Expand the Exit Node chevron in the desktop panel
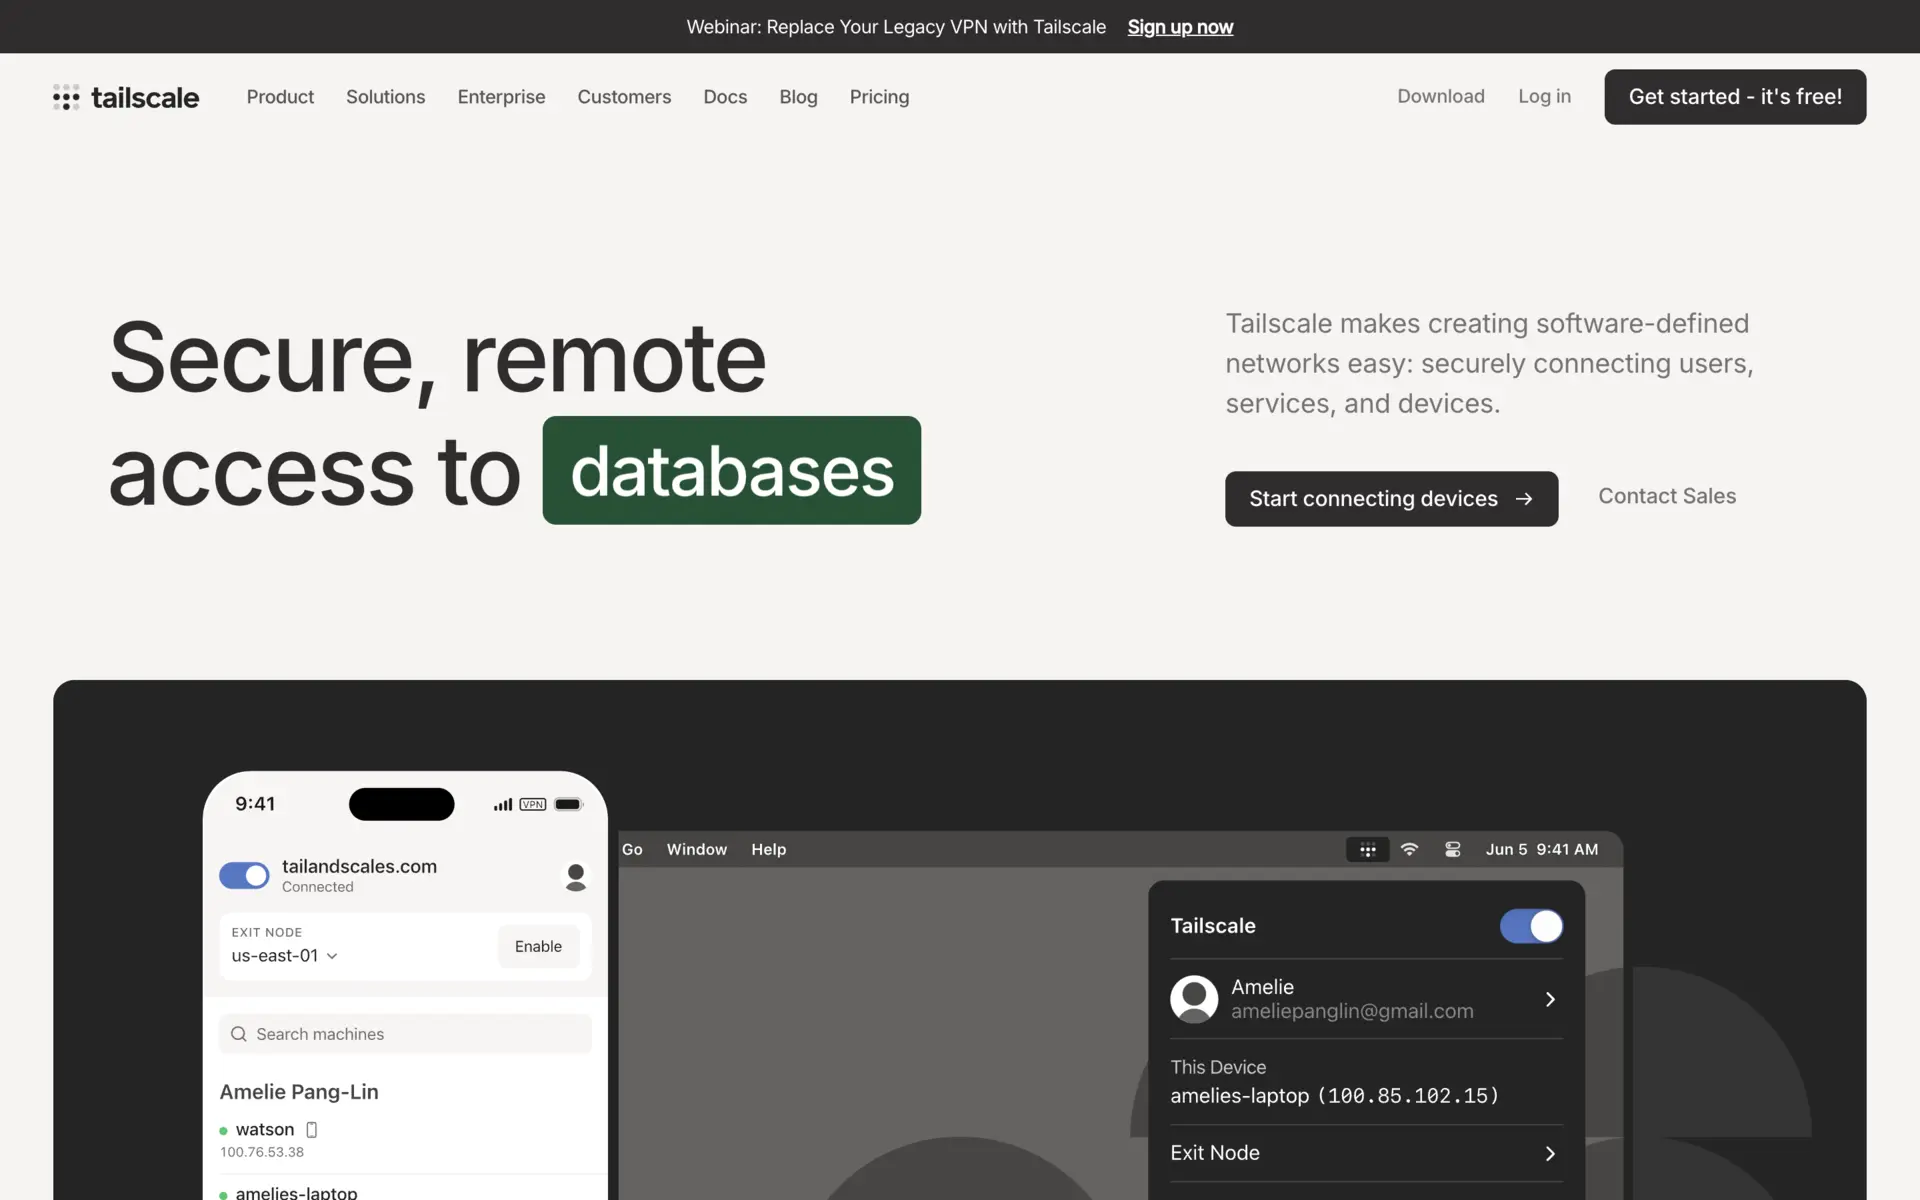The width and height of the screenshot is (1920, 1200). click(x=1549, y=1154)
